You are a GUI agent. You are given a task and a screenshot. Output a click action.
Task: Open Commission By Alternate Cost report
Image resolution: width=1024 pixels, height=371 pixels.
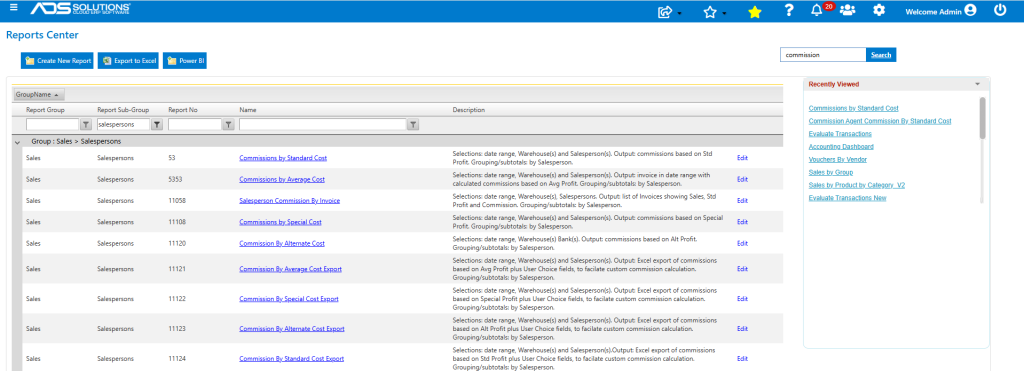point(282,244)
